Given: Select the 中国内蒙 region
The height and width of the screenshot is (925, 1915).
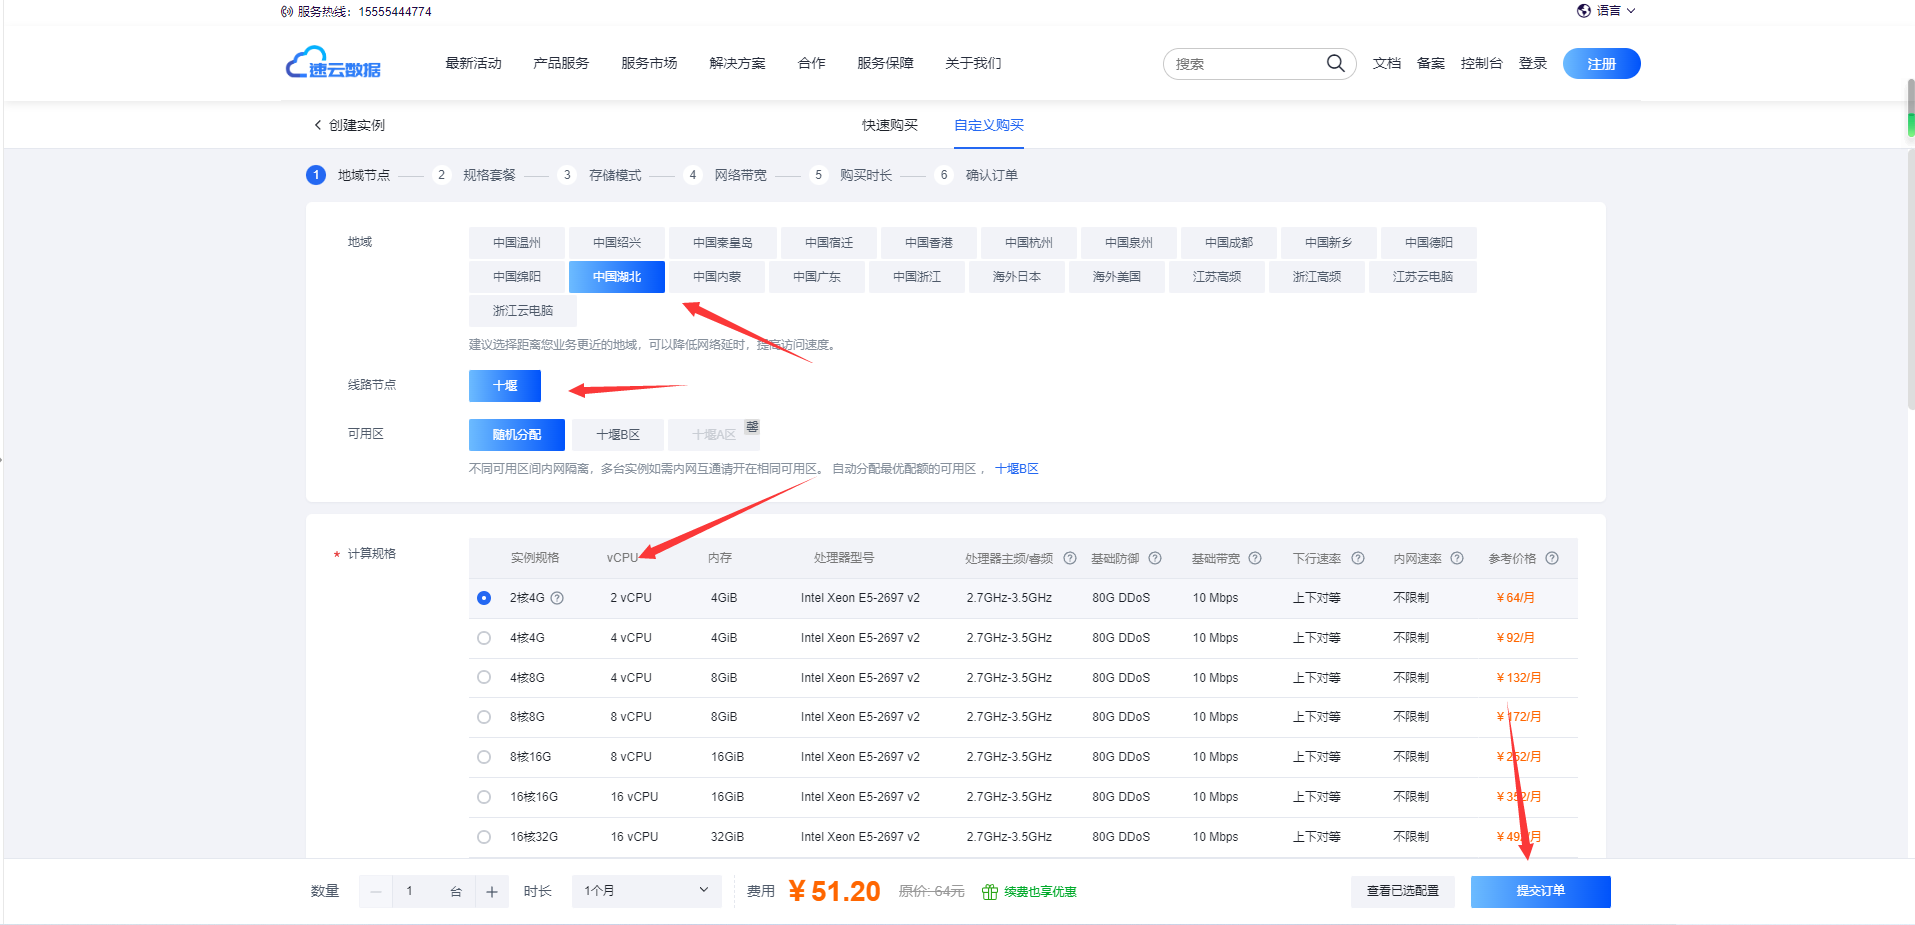Looking at the screenshot, I should 717,277.
